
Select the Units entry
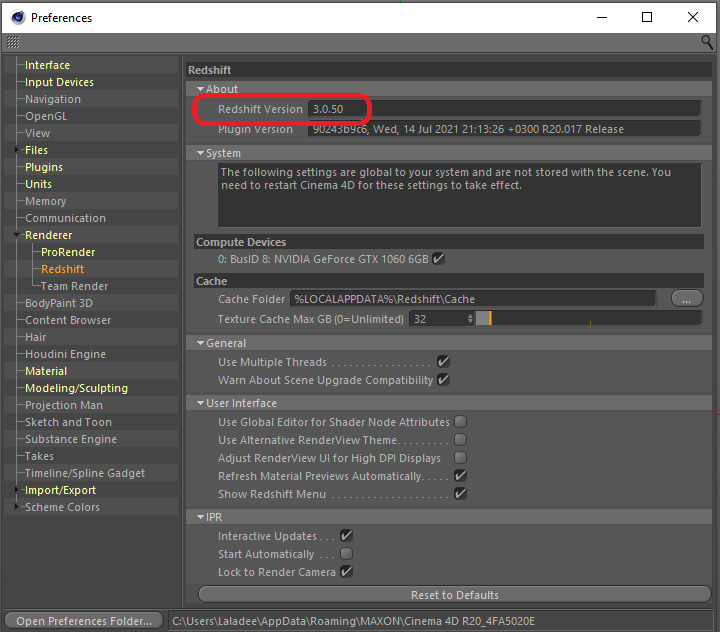(x=38, y=184)
